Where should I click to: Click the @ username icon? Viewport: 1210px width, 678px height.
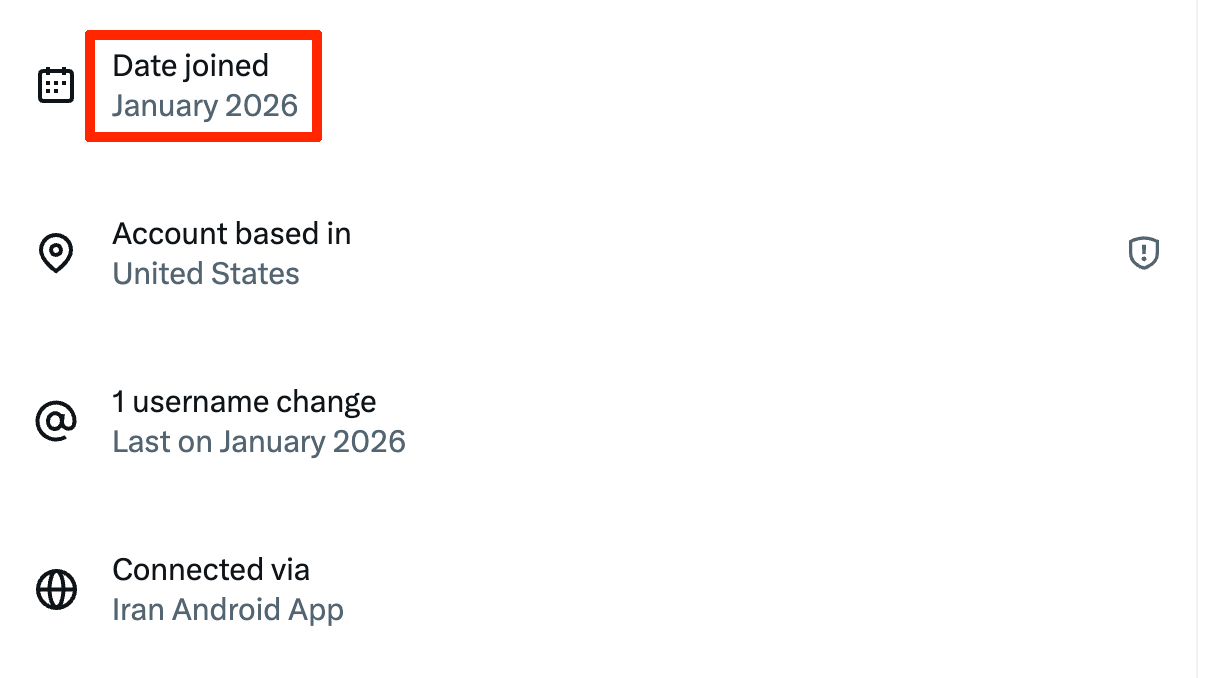click(x=56, y=421)
